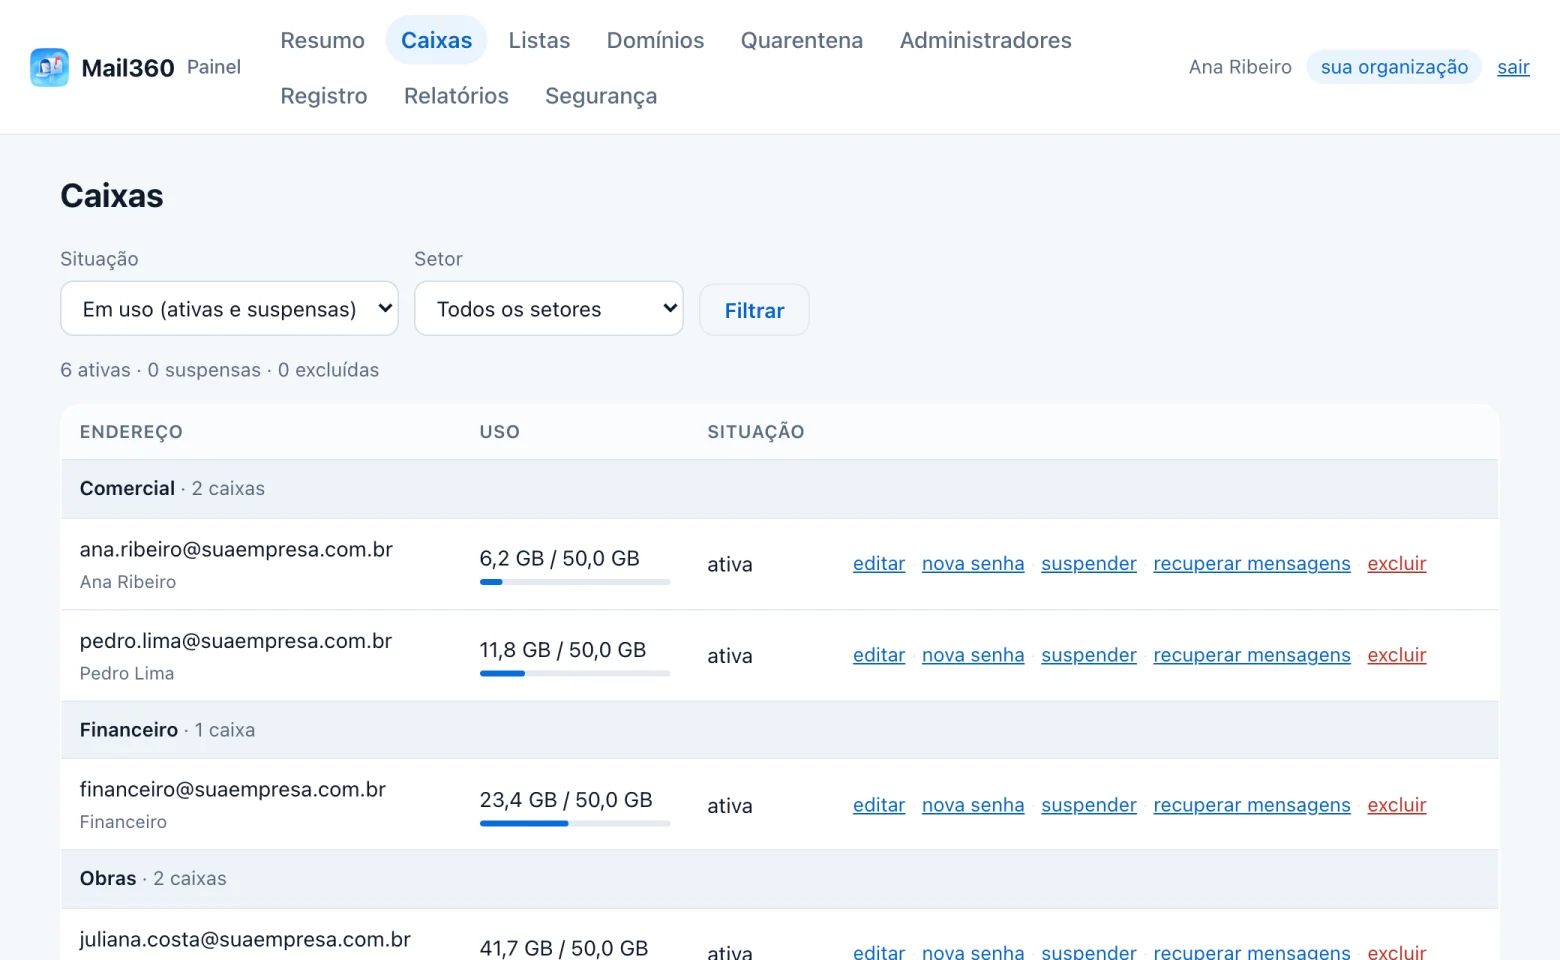1560x960 pixels.
Task: Click the Mail360 logo icon
Action: coord(49,67)
